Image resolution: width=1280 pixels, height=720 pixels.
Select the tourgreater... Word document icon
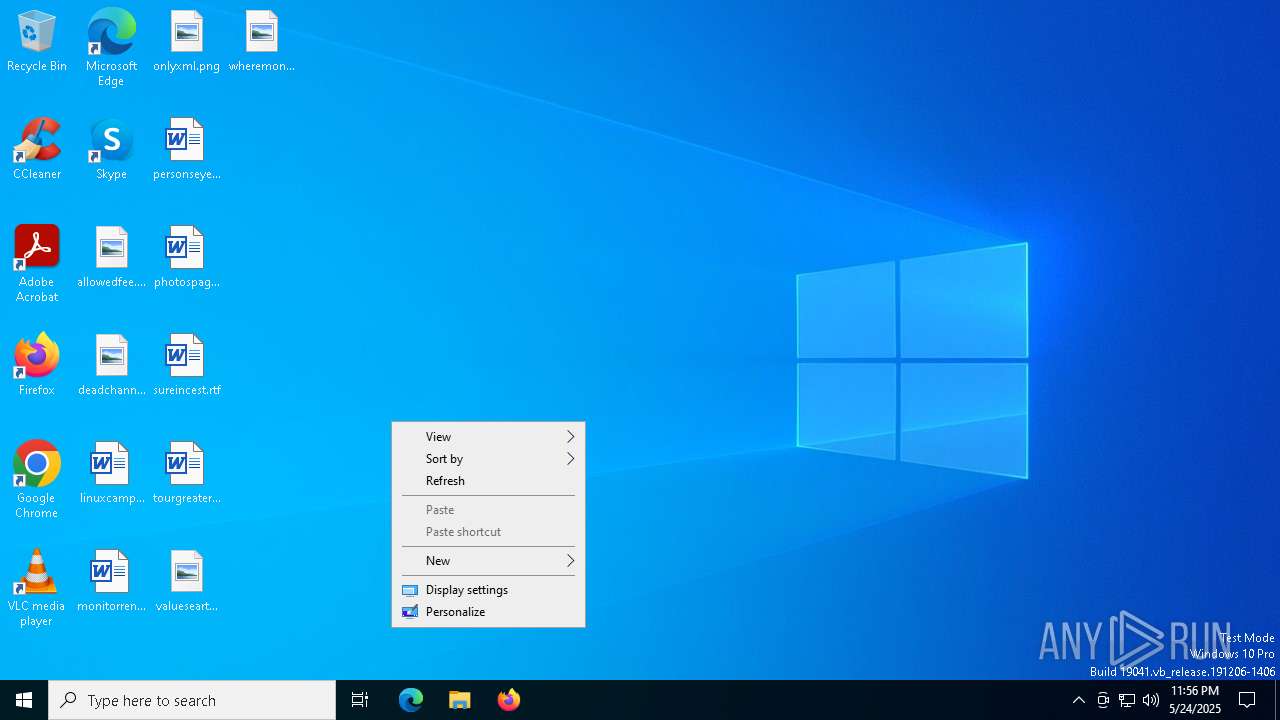pos(186,474)
